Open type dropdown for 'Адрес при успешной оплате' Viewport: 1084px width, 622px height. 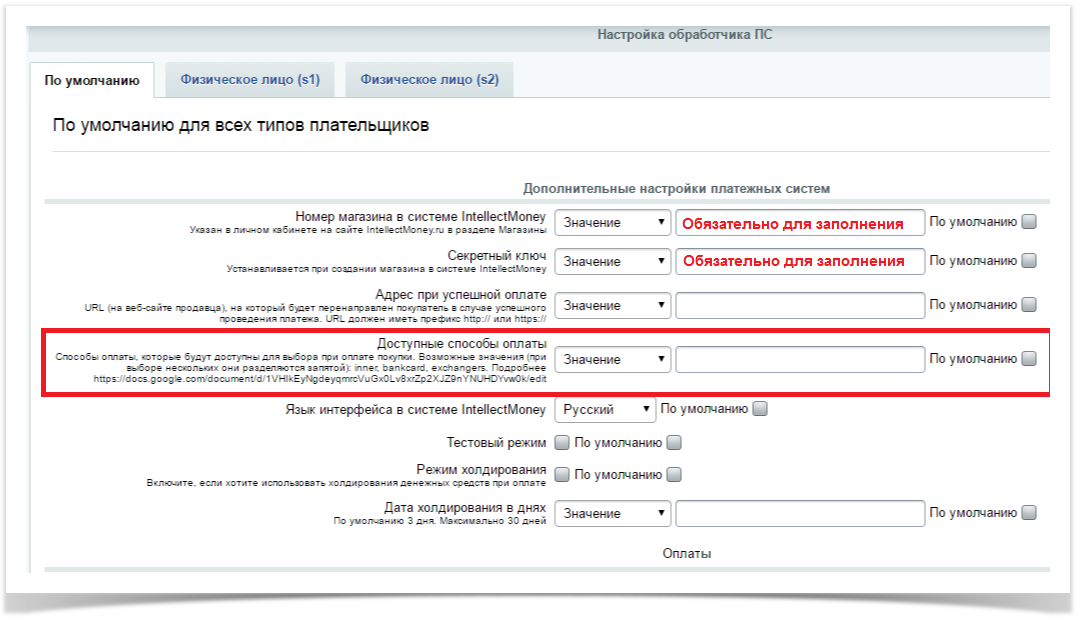612,305
